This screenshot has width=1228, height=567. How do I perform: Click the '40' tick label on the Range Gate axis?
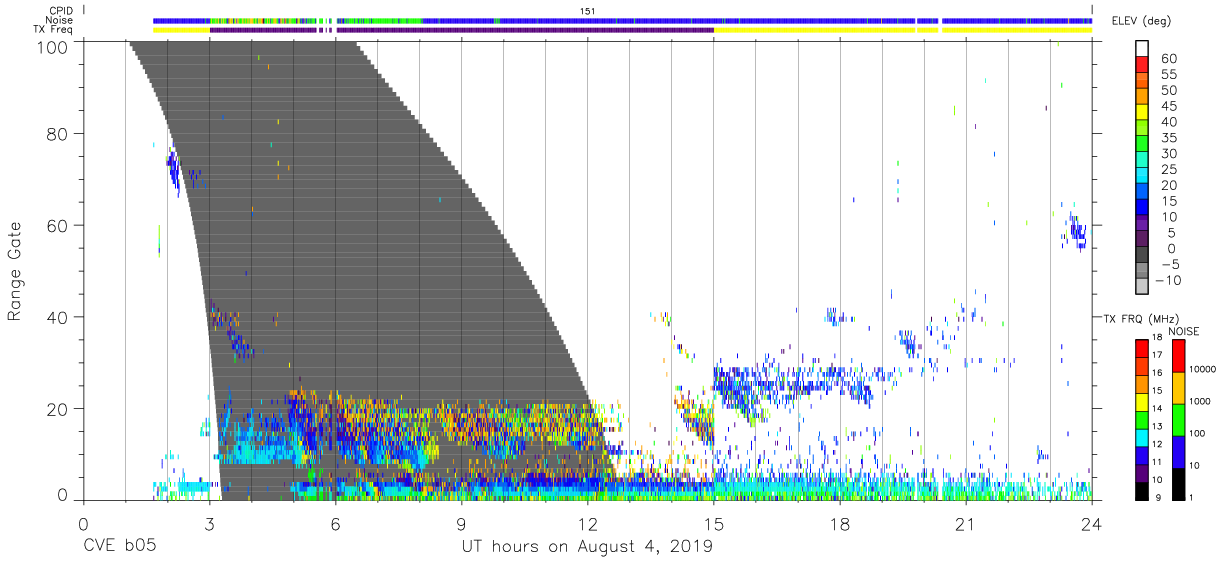click(58, 317)
